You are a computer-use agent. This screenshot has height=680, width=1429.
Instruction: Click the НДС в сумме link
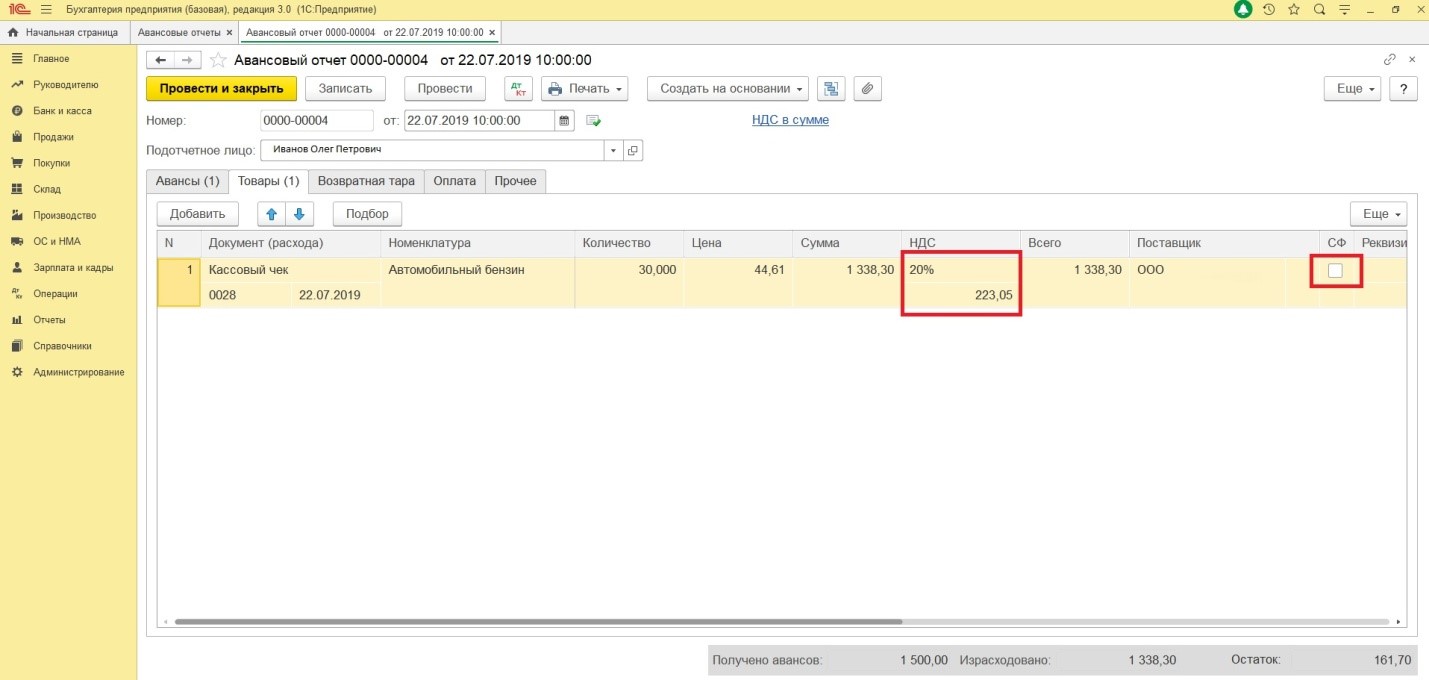790,120
